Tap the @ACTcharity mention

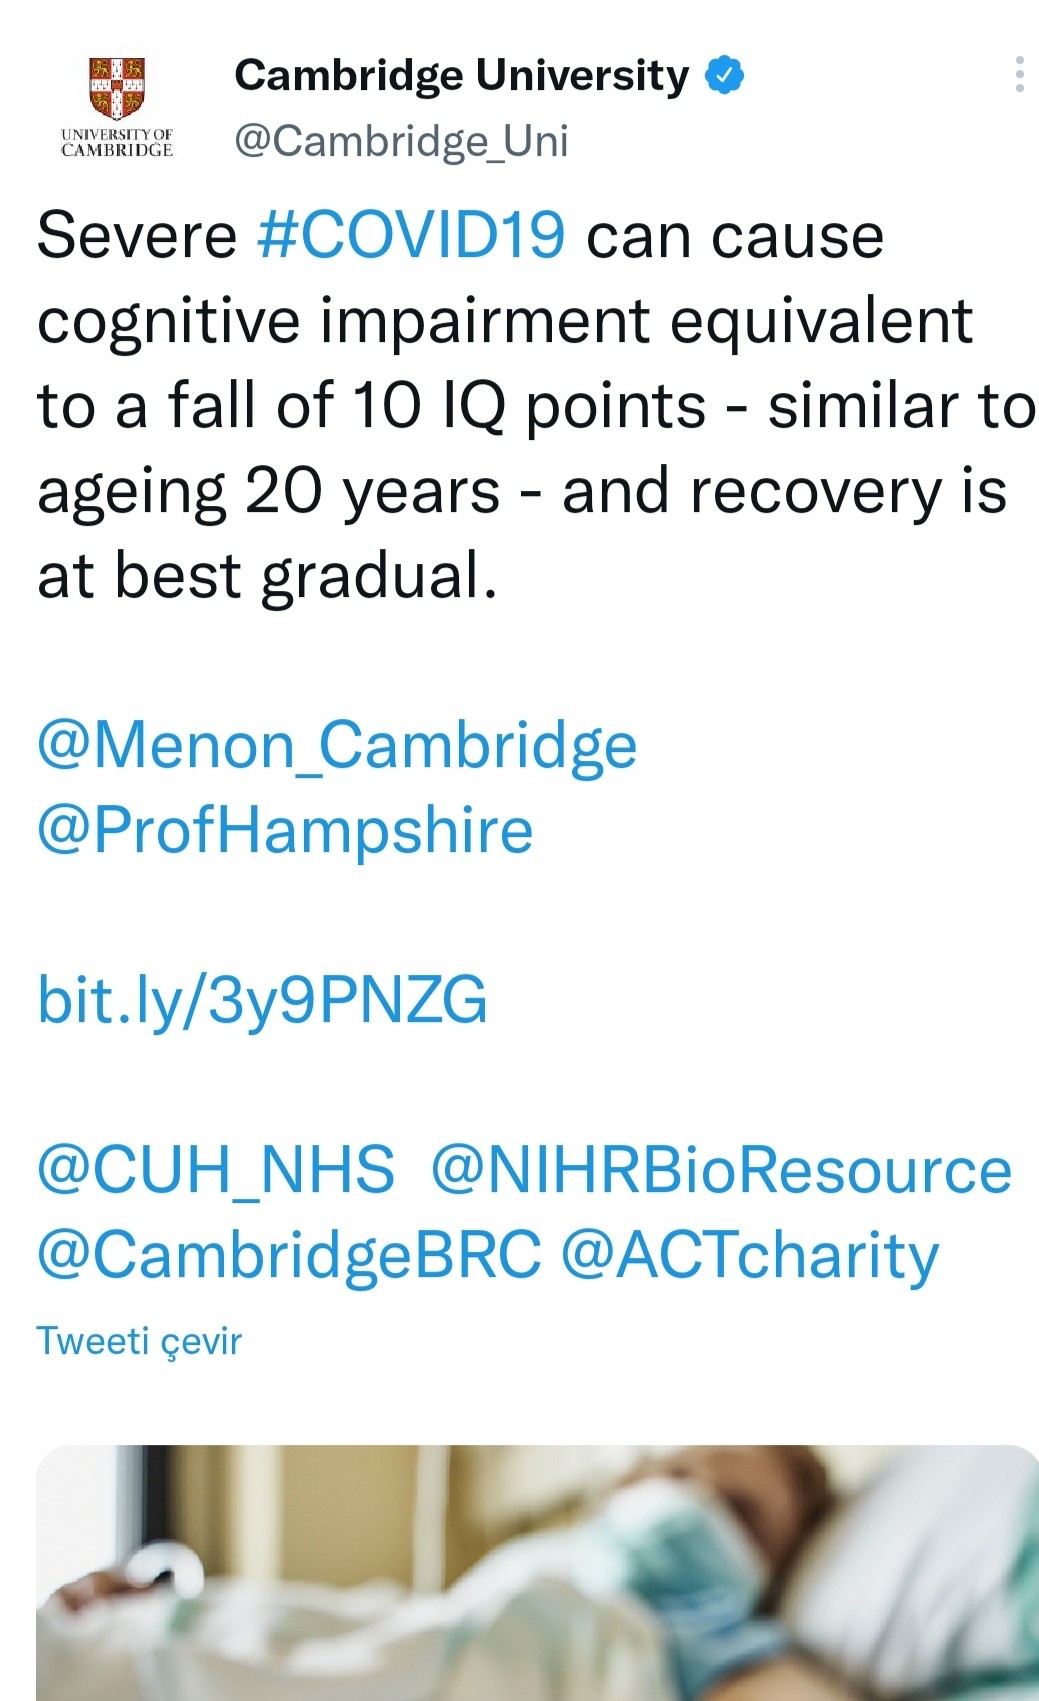(750, 1255)
